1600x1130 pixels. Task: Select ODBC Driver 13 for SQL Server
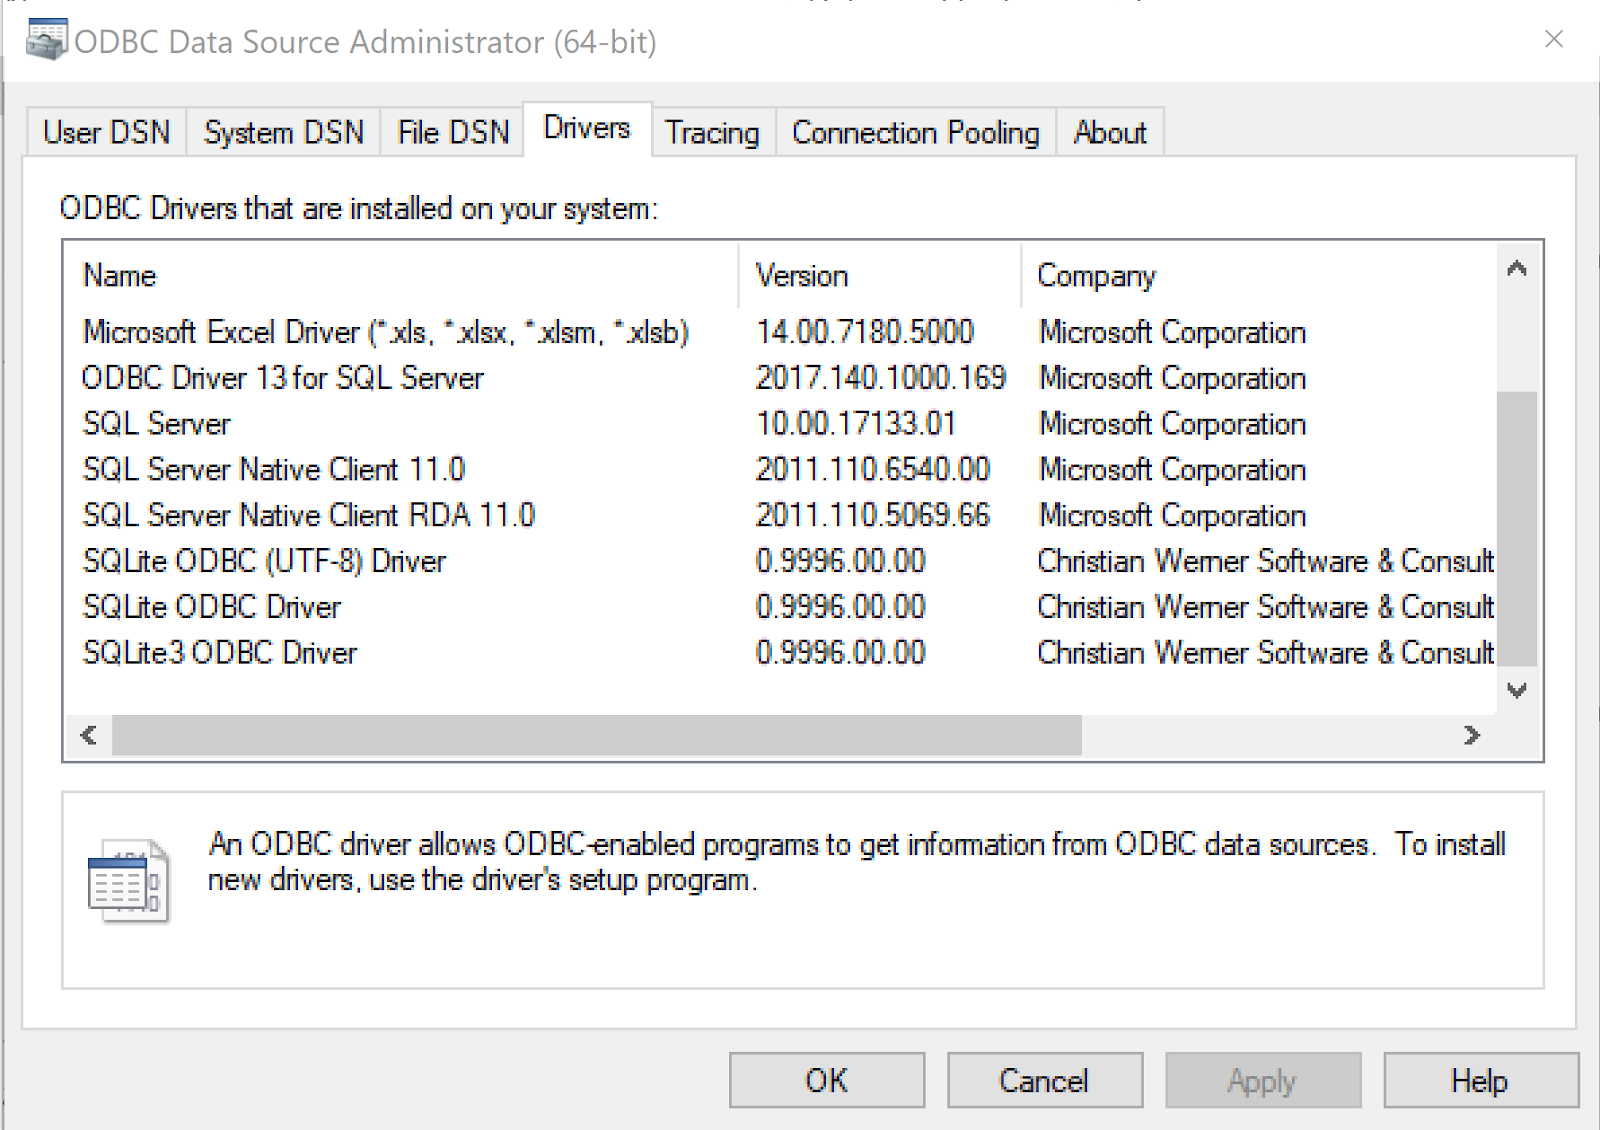pos(780,378)
